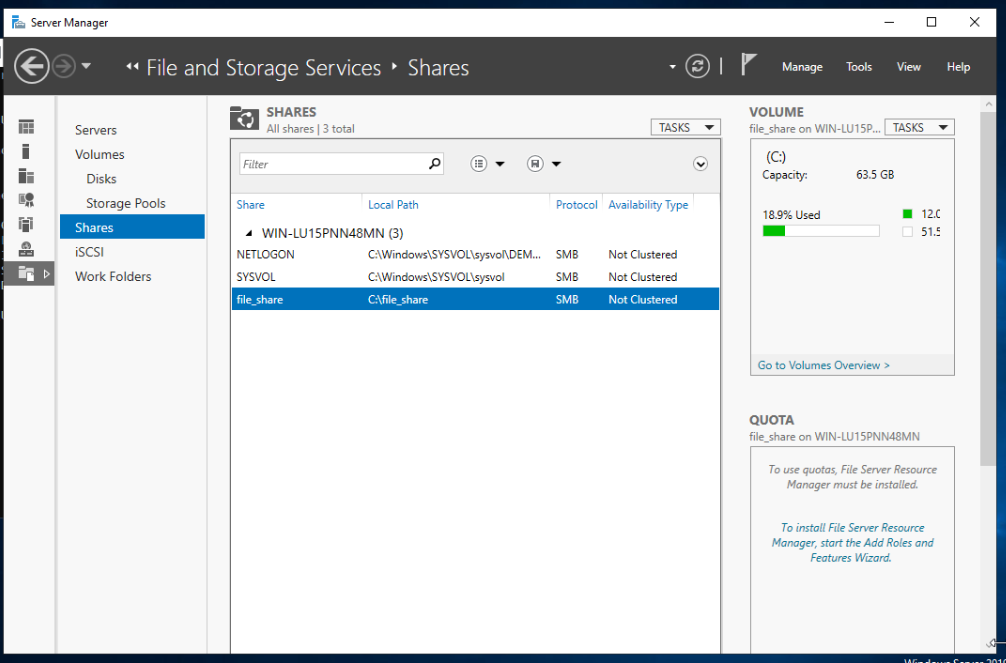Click the AD CS certificate ribbon icon
This screenshot has height=663, width=1006.
26,200
